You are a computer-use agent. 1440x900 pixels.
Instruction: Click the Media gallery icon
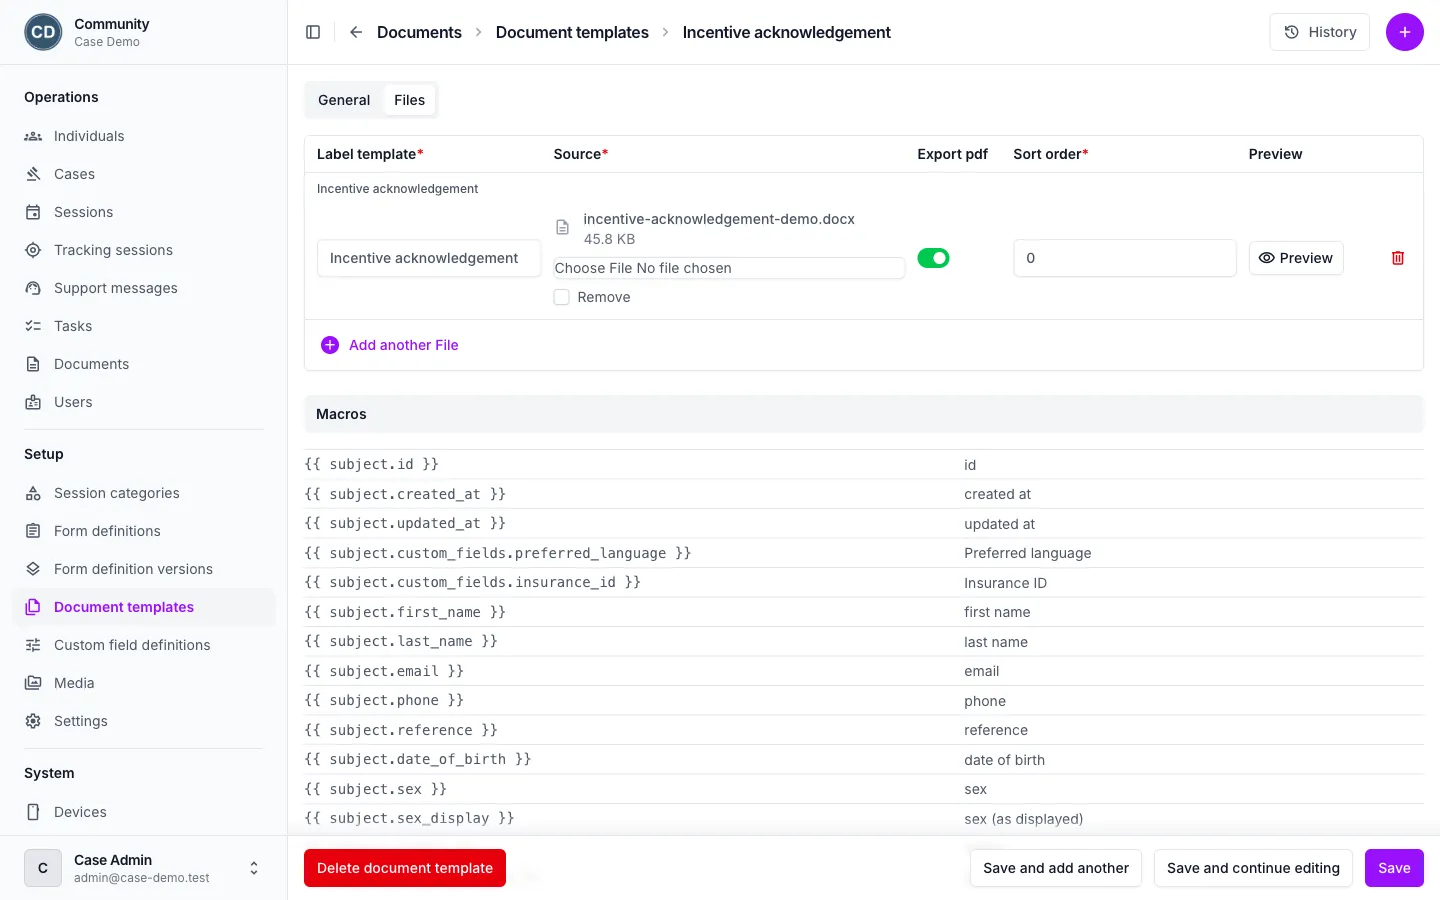(x=33, y=683)
